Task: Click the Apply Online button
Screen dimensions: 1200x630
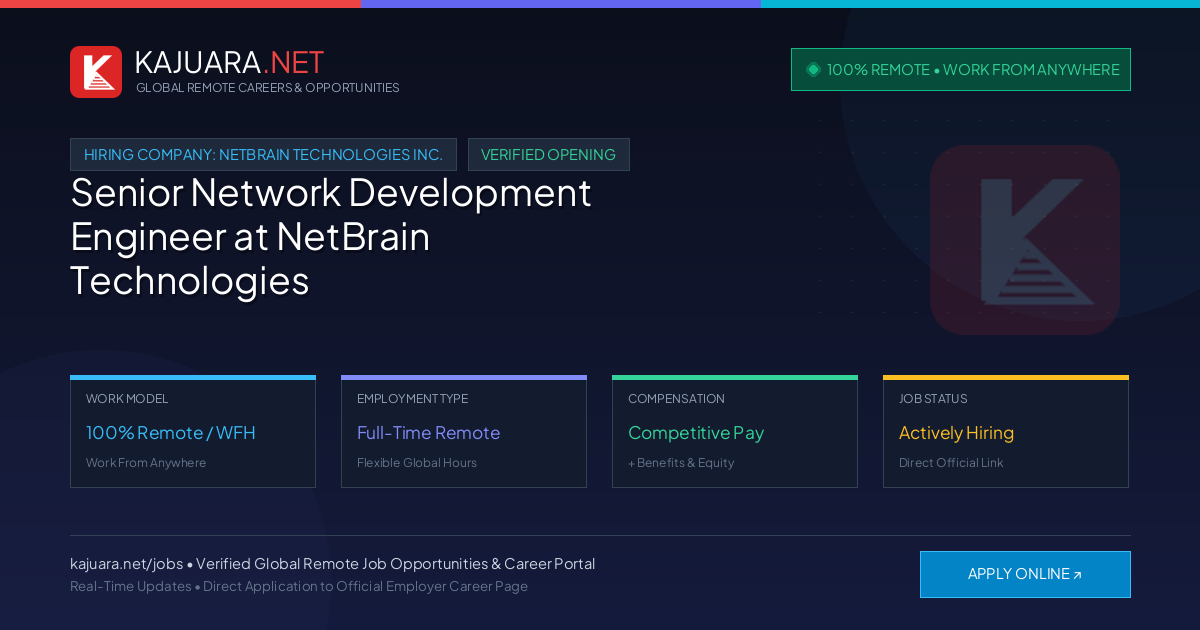Action: [1025, 574]
